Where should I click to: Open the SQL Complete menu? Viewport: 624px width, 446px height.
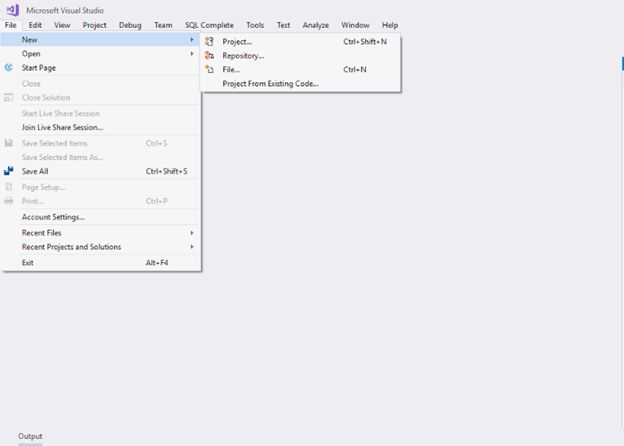[x=209, y=25]
